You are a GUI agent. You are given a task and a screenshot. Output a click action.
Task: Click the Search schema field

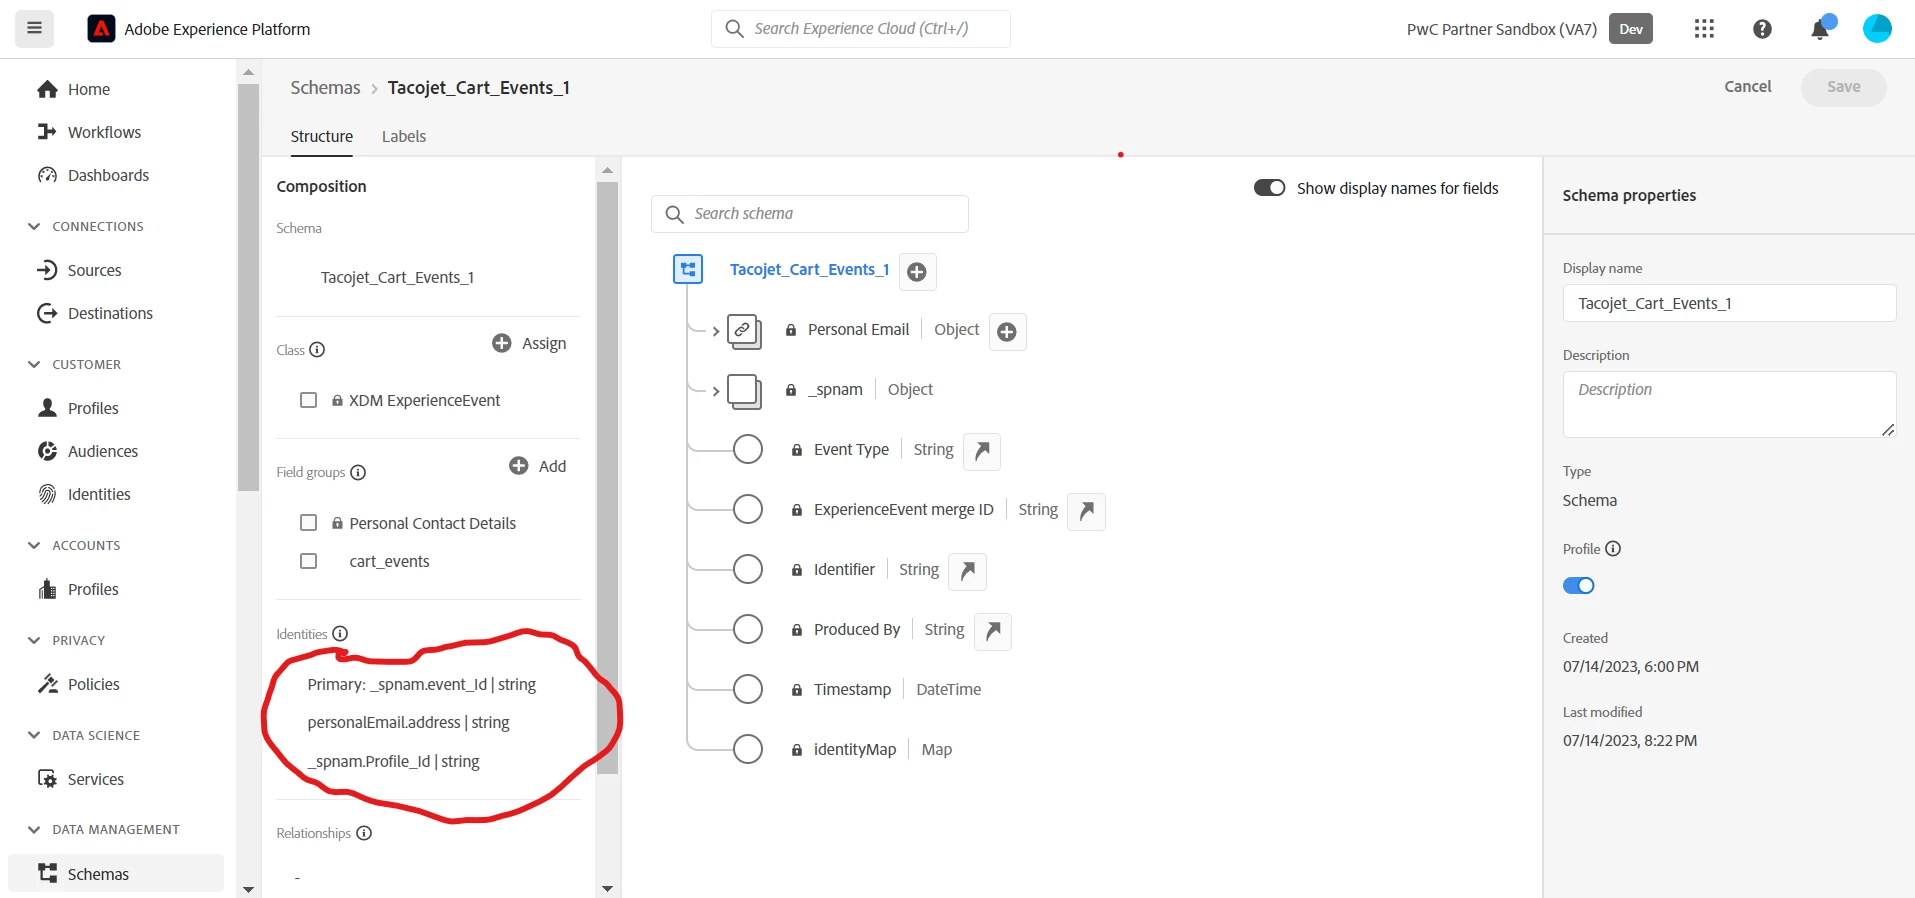tap(810, 214)
